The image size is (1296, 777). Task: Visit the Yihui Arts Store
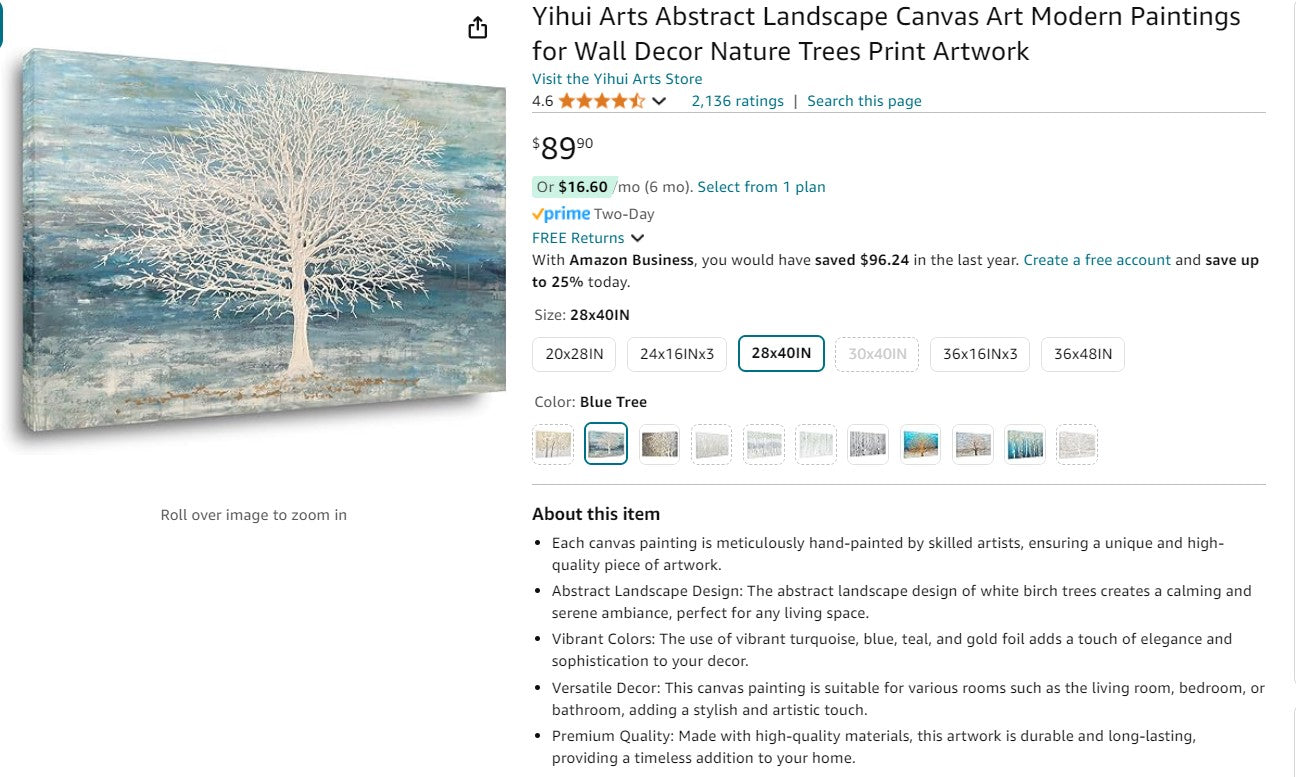617,79
